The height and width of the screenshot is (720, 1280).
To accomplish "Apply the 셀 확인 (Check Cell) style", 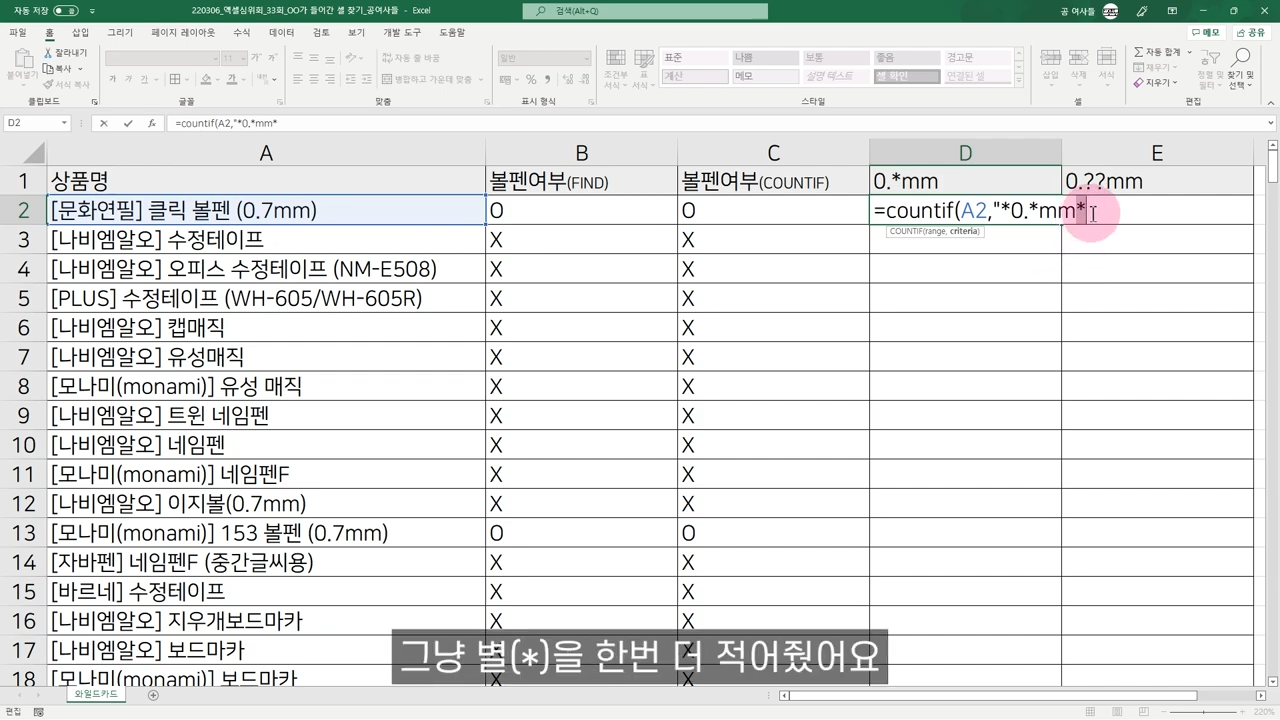I will tap(907, 76).
